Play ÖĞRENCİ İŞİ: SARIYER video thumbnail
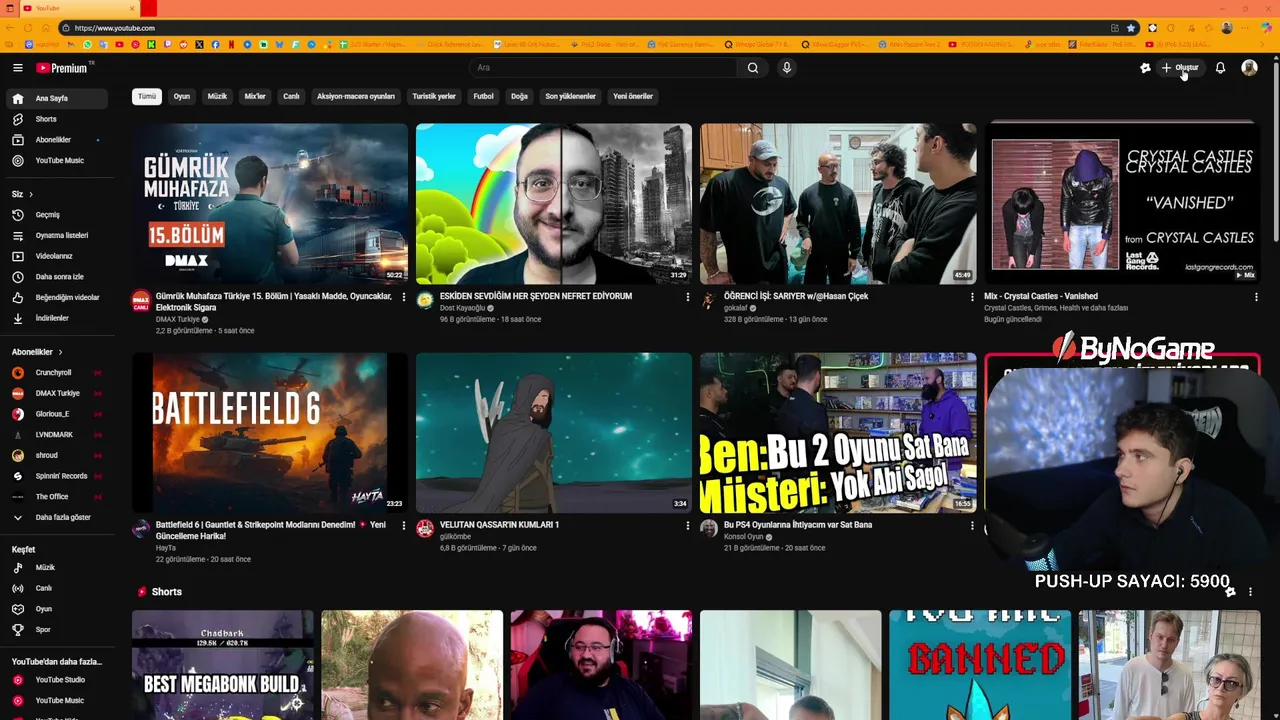 tap(838, 204)
